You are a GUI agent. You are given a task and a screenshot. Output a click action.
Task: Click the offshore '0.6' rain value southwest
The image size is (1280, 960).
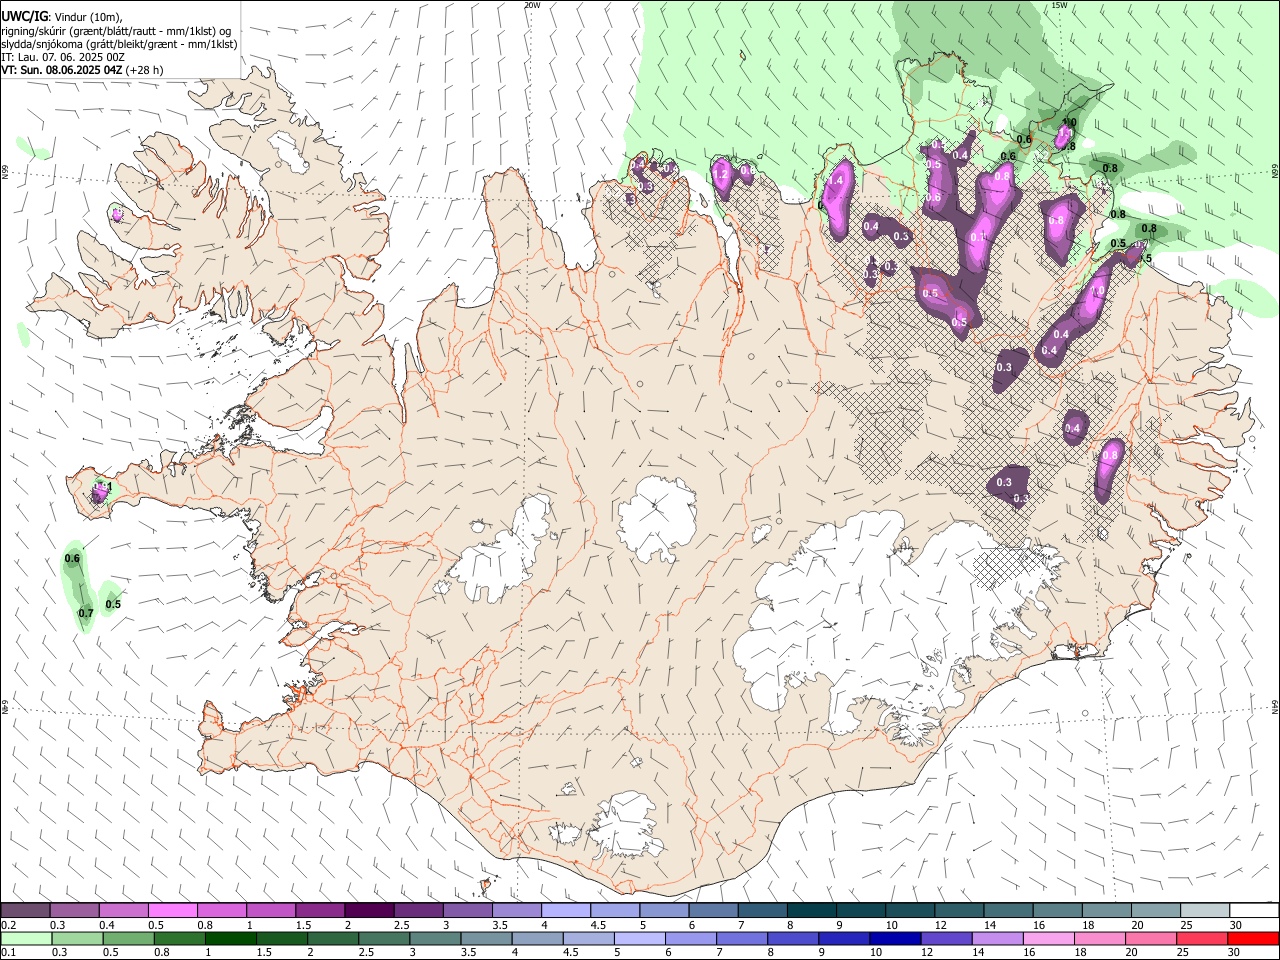(x=72, y=558)
